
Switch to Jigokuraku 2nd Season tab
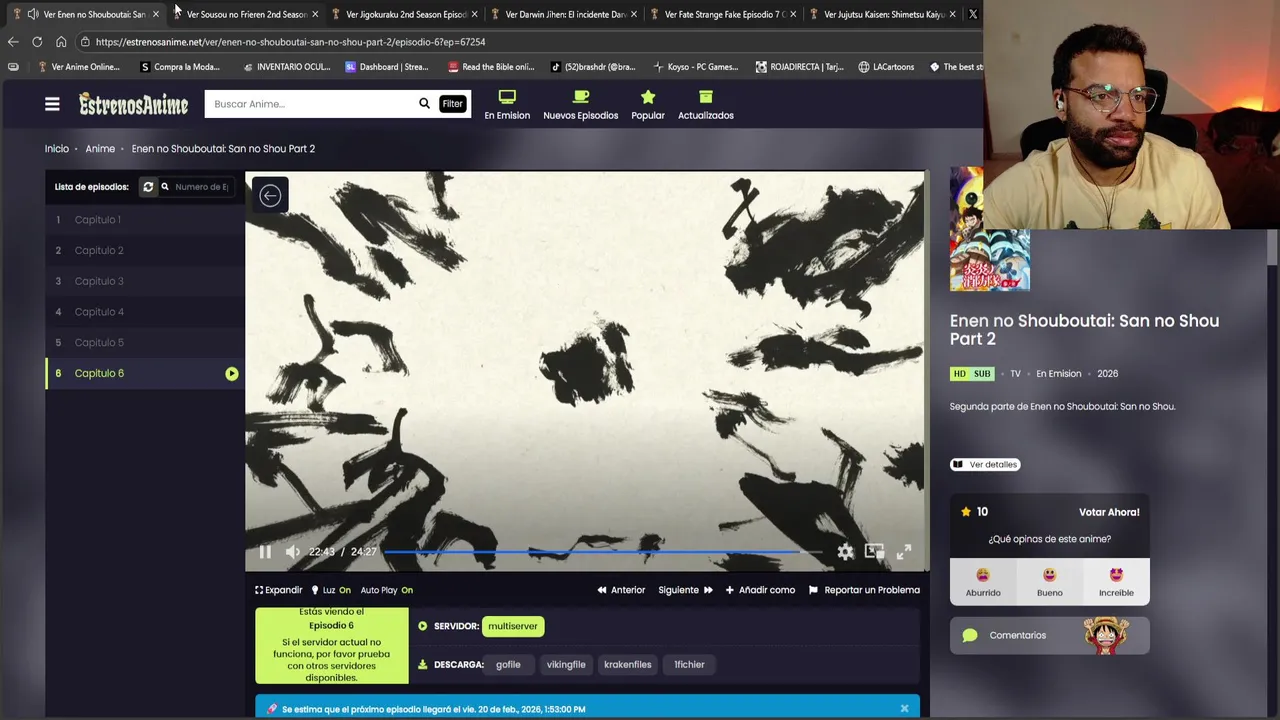[x=404, y=14]
